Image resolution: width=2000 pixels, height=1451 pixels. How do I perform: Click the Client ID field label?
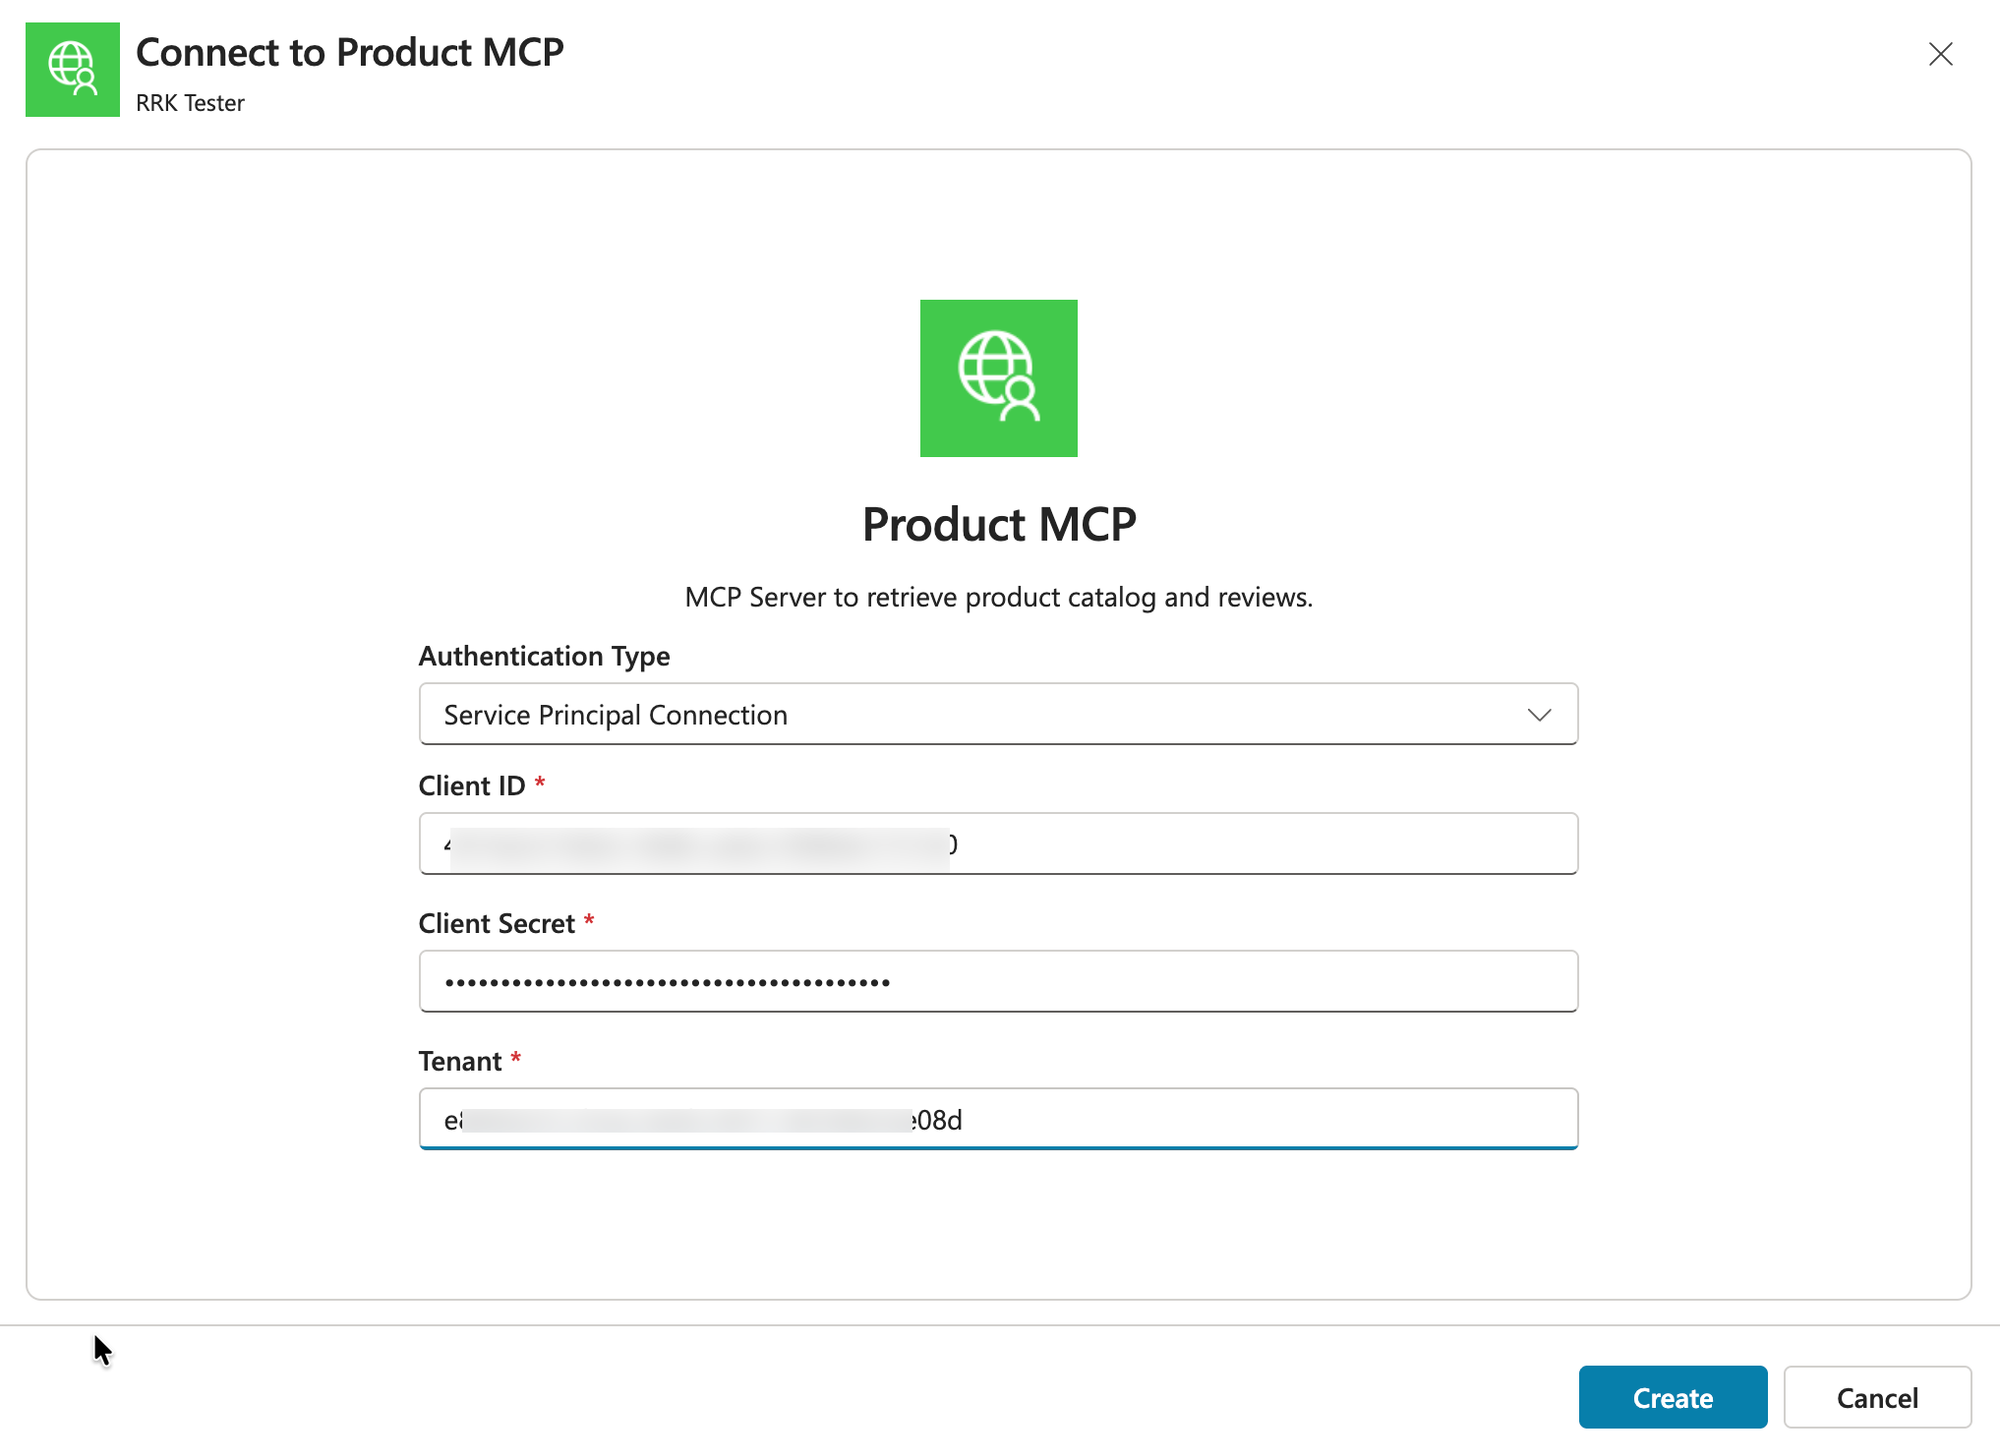(471, 786)
